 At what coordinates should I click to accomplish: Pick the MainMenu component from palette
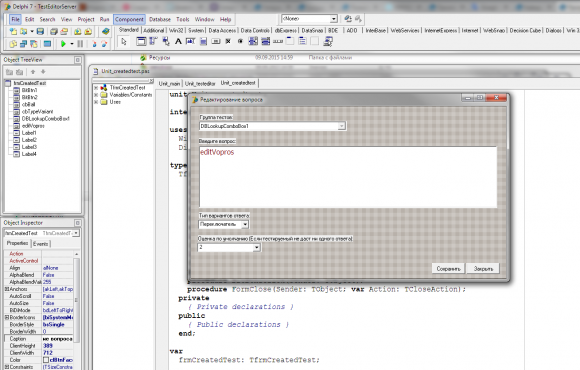153,41
